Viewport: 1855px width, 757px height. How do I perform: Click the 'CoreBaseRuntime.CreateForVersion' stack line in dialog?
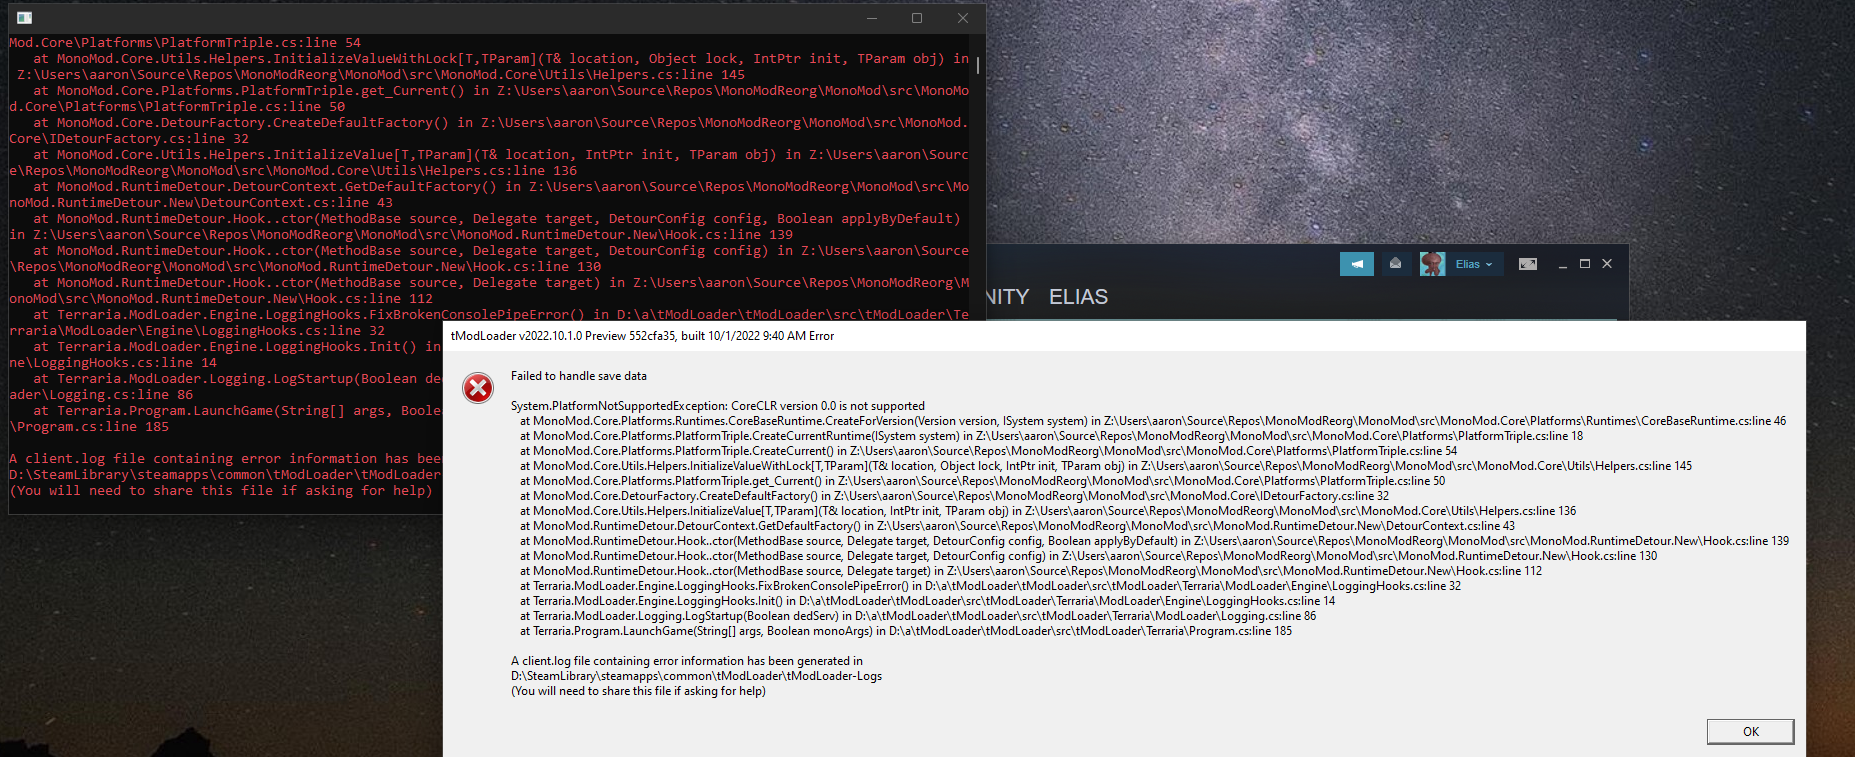[1153, 421]
